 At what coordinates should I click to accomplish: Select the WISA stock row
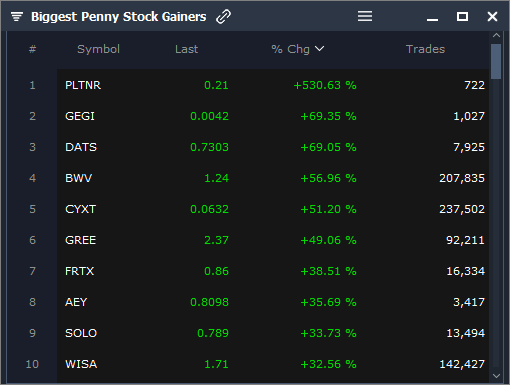coord(273,364)
